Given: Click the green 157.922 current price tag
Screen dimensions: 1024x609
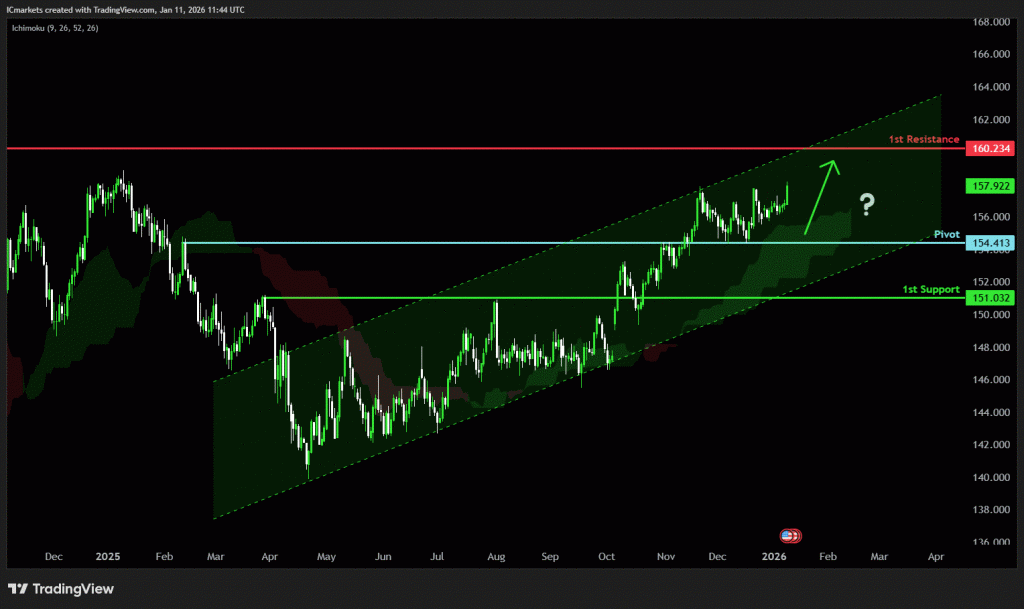Looking at the screenshot, I should point(990,186).
